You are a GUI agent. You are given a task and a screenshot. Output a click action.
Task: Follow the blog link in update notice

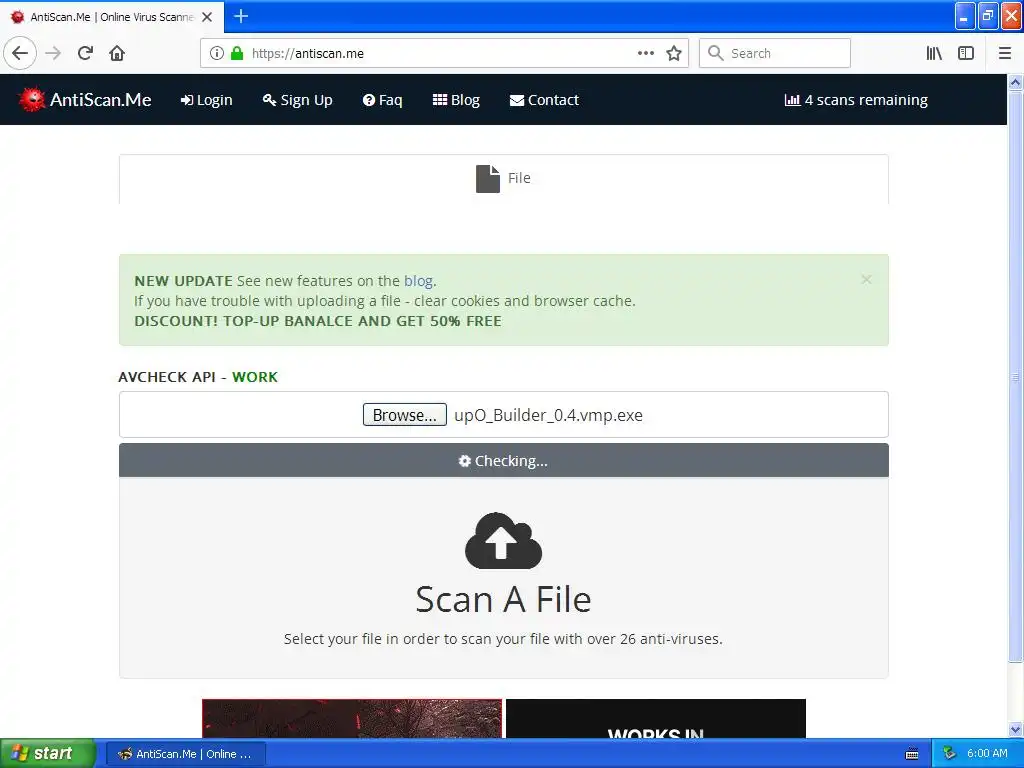tap(418, 281)
